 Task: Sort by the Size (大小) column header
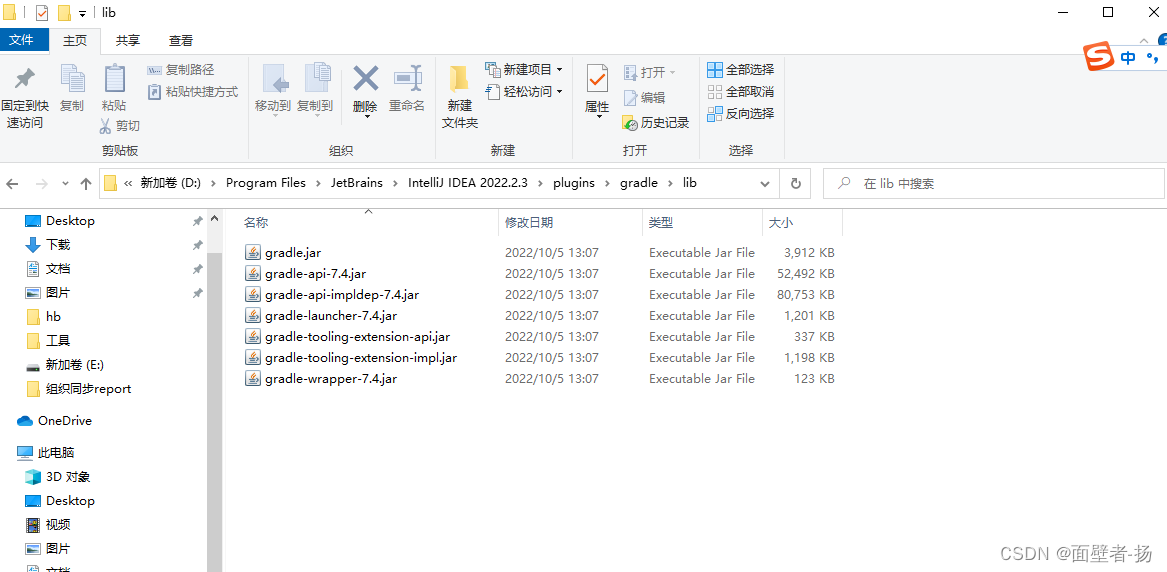click(781, 222)
